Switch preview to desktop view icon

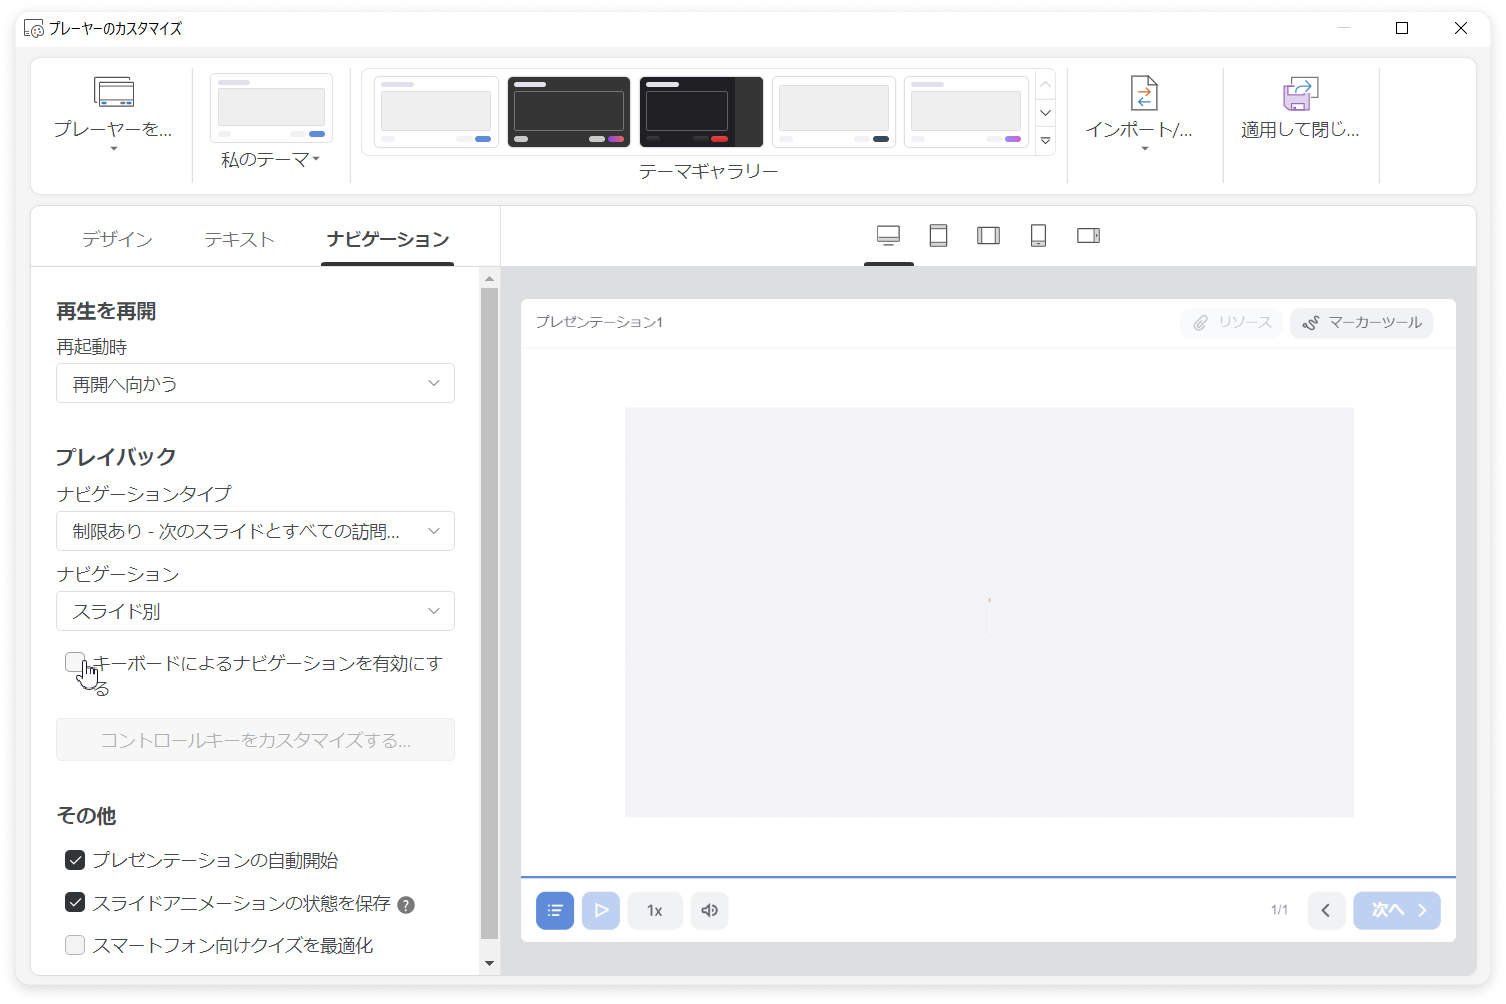pyautogui.click(x=888, y=236)
